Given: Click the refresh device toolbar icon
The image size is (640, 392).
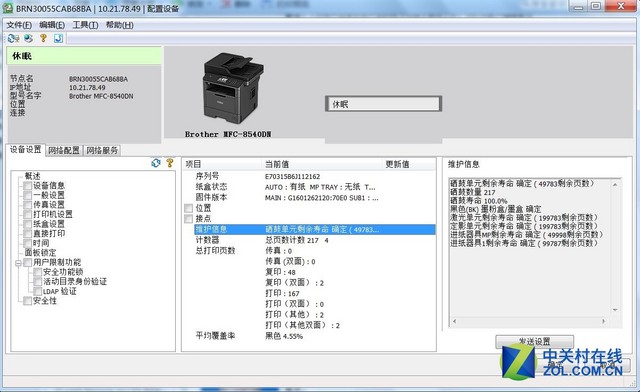Looking at the screenshot, I should (x=13, y=38).
